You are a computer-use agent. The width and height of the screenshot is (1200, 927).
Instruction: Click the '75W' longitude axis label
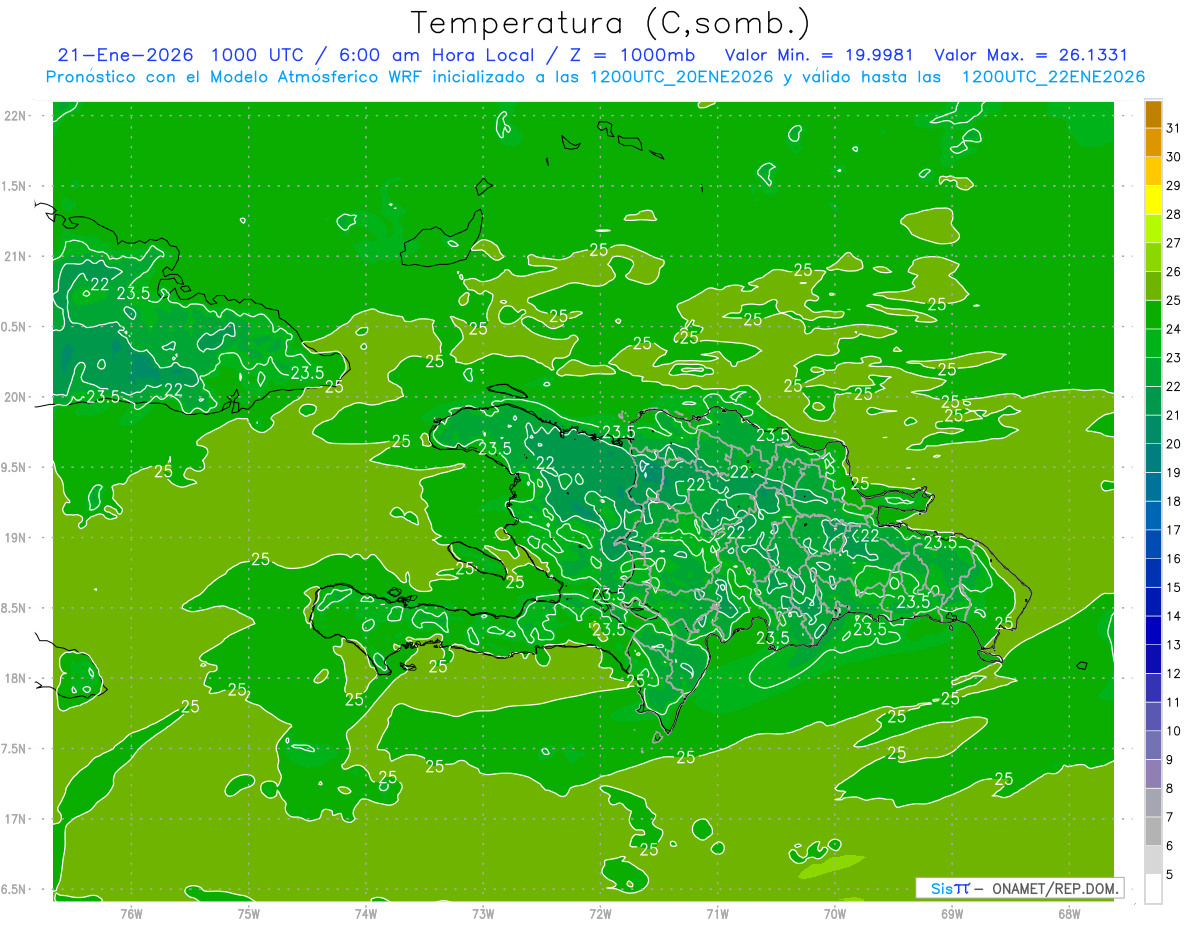(249, 913)
